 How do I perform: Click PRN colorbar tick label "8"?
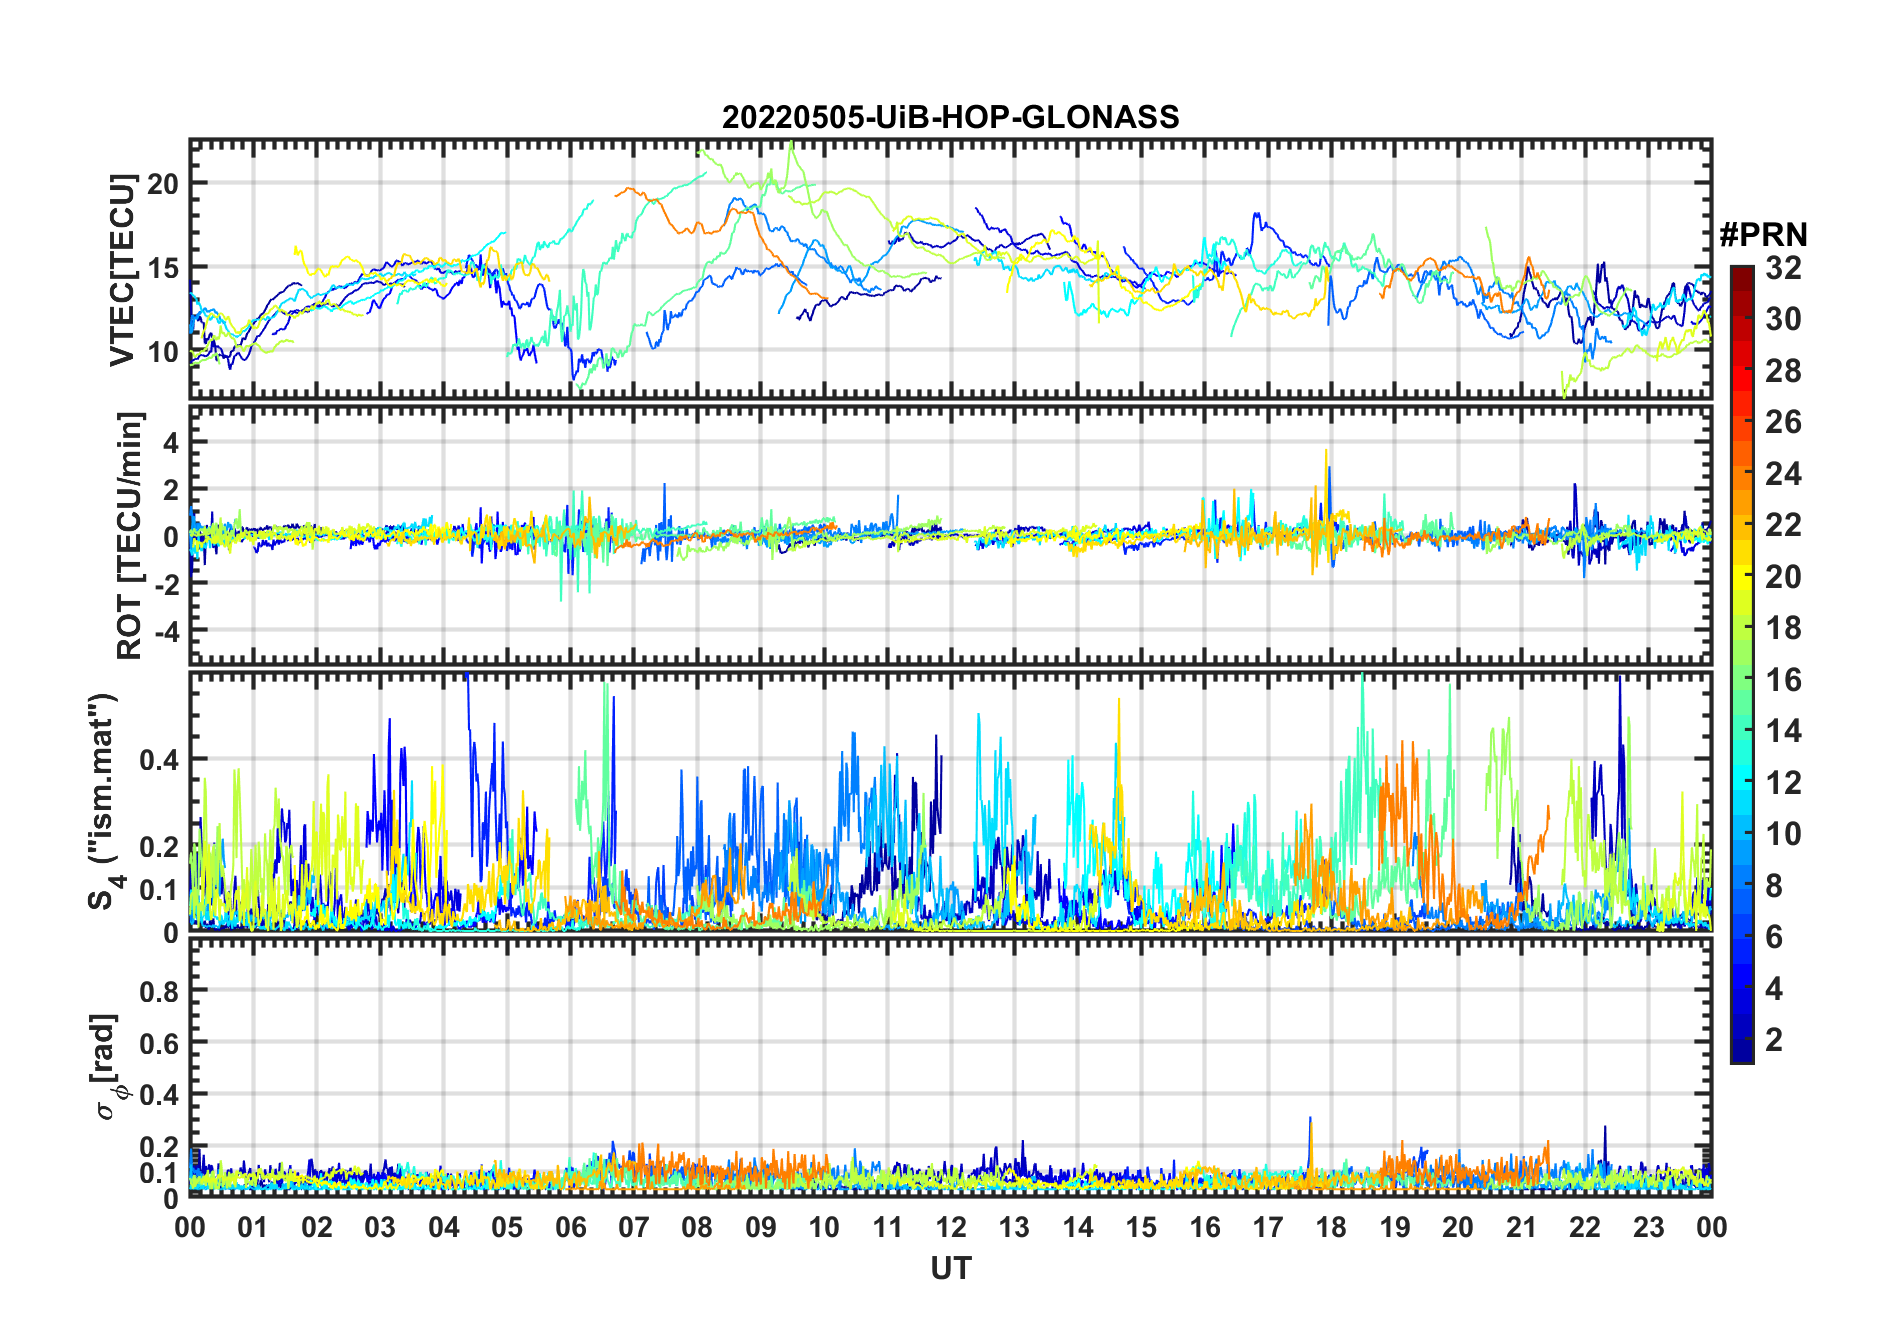coord(1775,886)
